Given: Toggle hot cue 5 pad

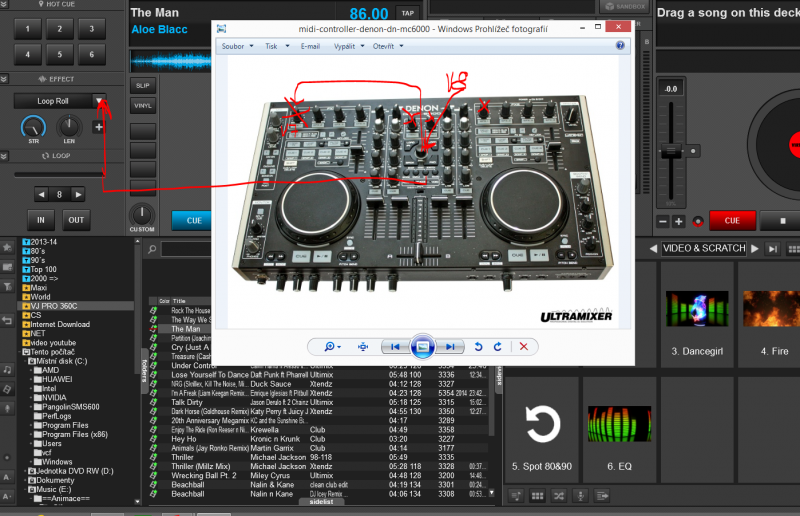Looking at the screenshot, I should click(60, 54).
